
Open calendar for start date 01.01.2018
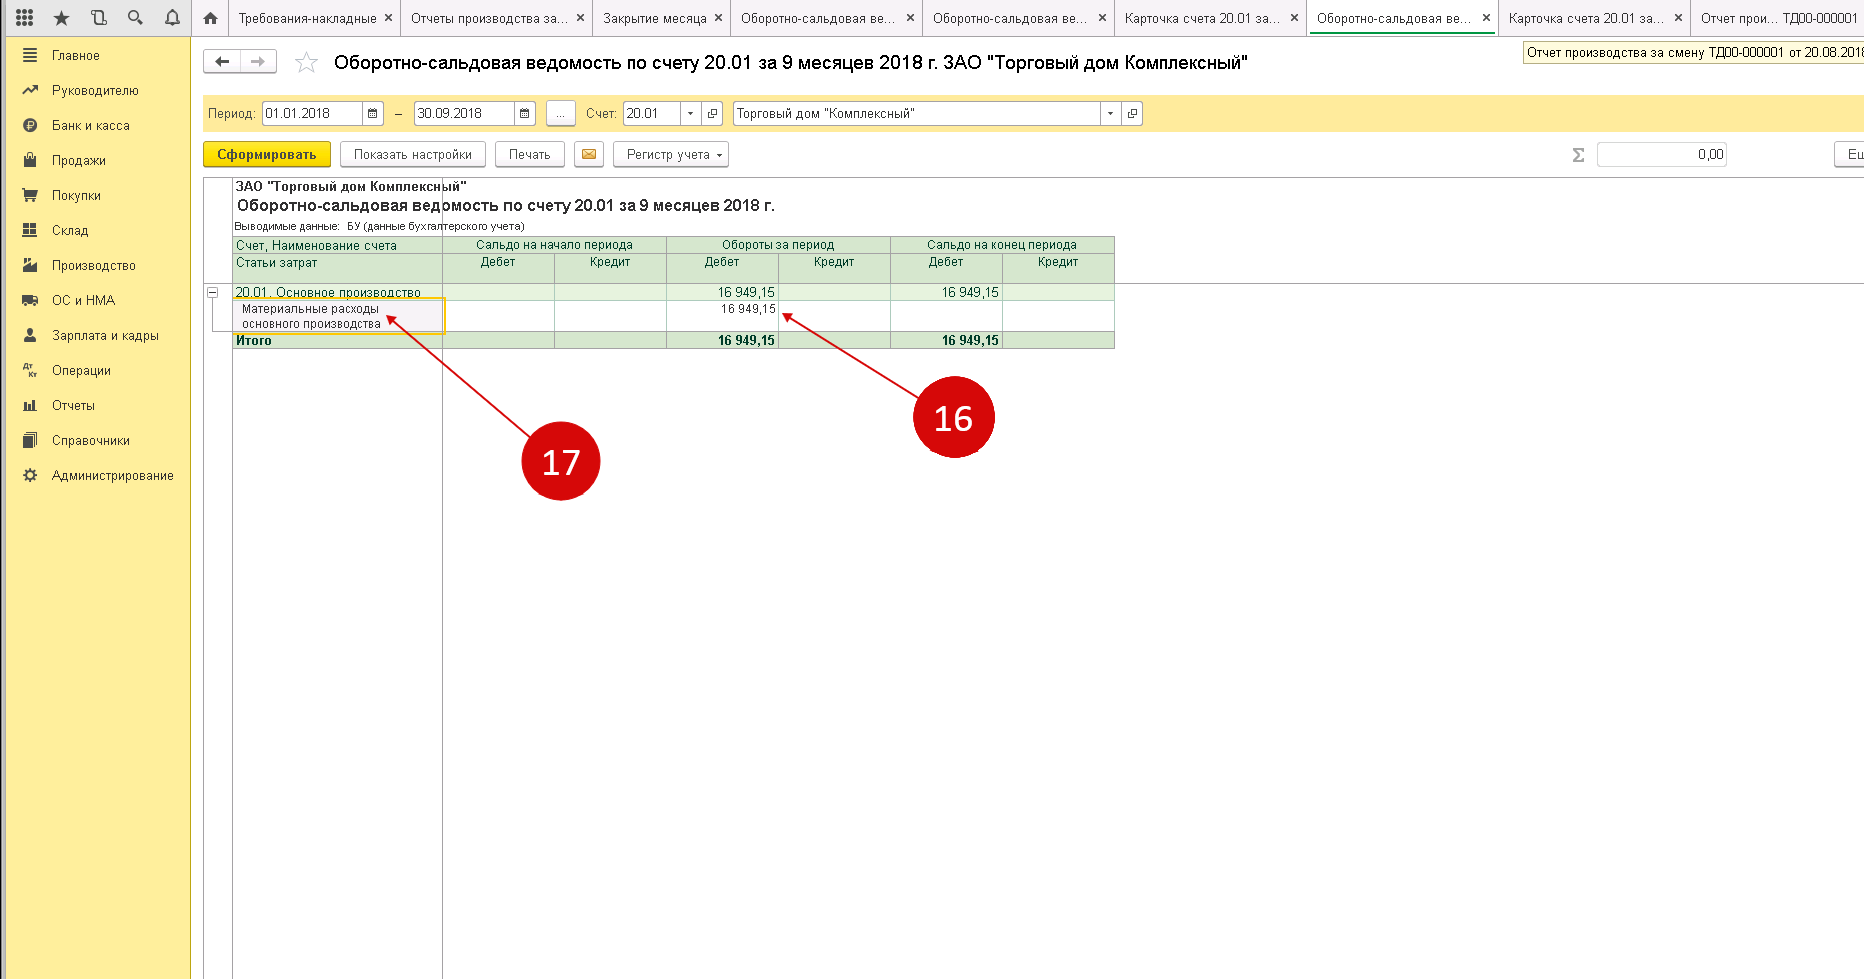[x=372, y=114]
